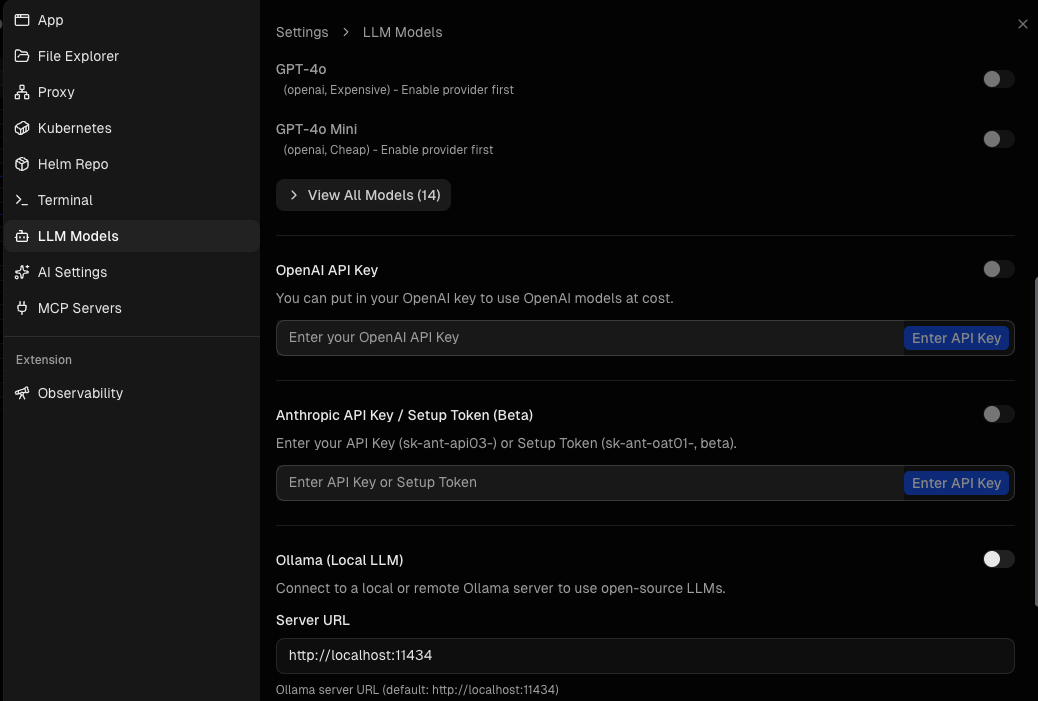Toggle the Anthropic API Key provider switch
The height and width of the screenshot is (701, 1038).
(998, 414)
